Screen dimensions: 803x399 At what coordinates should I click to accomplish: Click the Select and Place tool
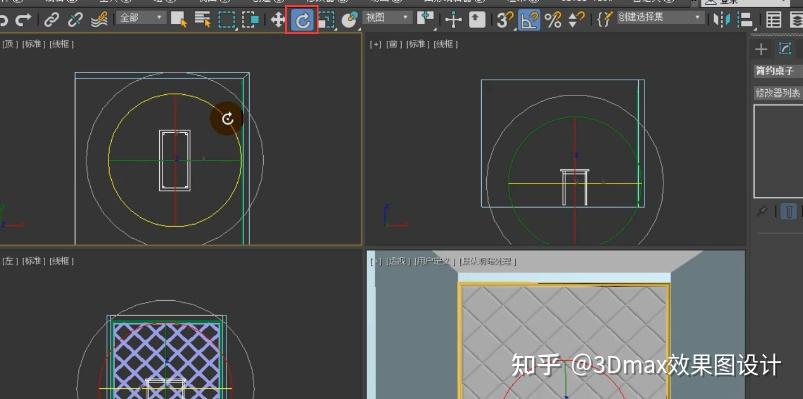(x=350, y=20)
